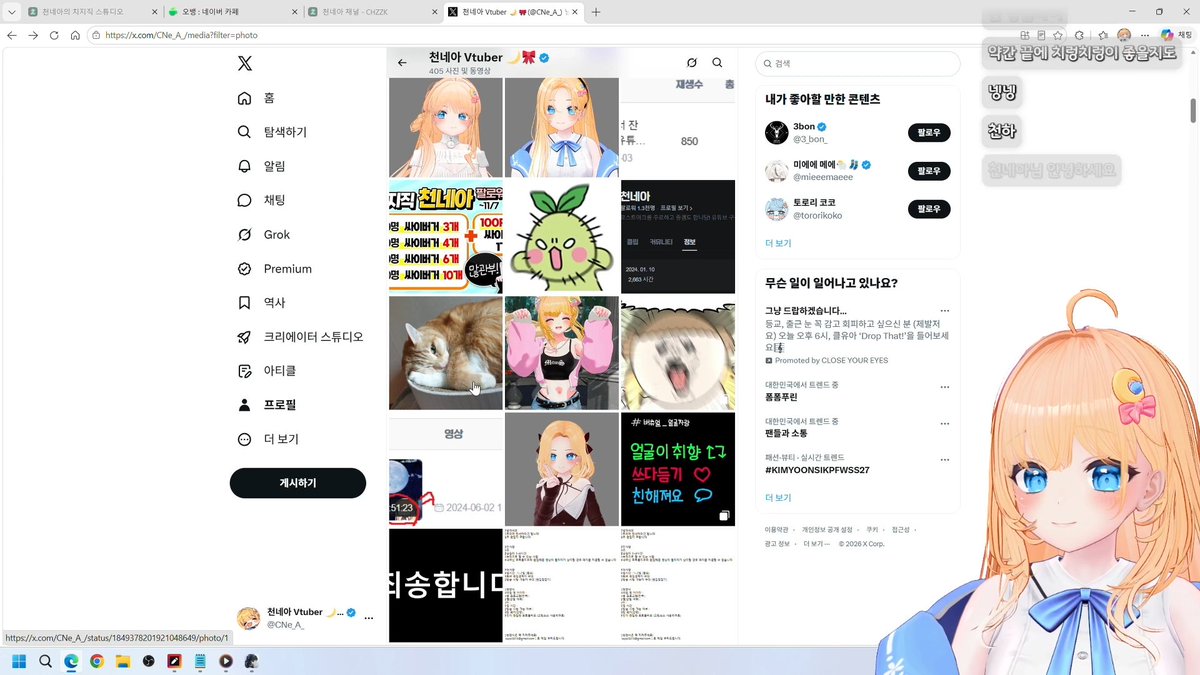
Task: Open 알림 notifications
Action: coord(261,166)
